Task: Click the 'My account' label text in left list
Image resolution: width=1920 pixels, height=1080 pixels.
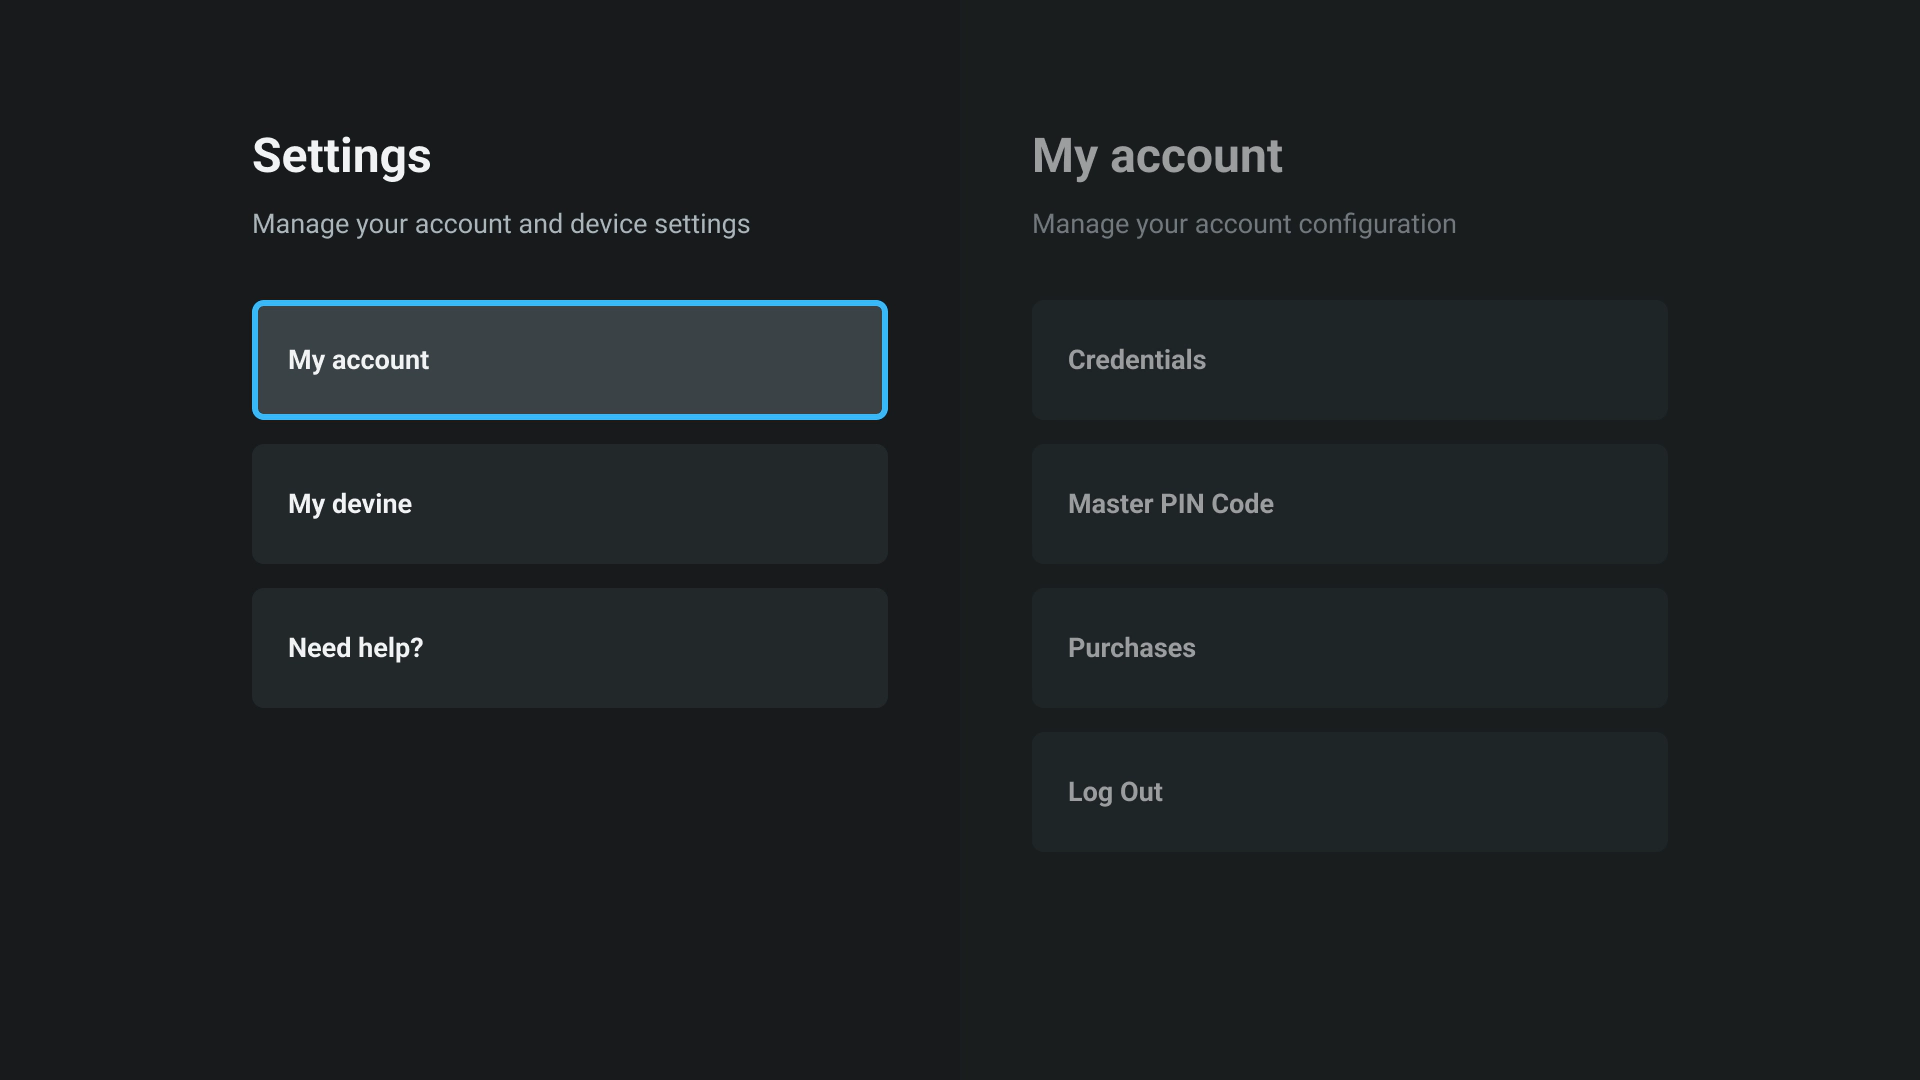Action: [x=358, y=360]
